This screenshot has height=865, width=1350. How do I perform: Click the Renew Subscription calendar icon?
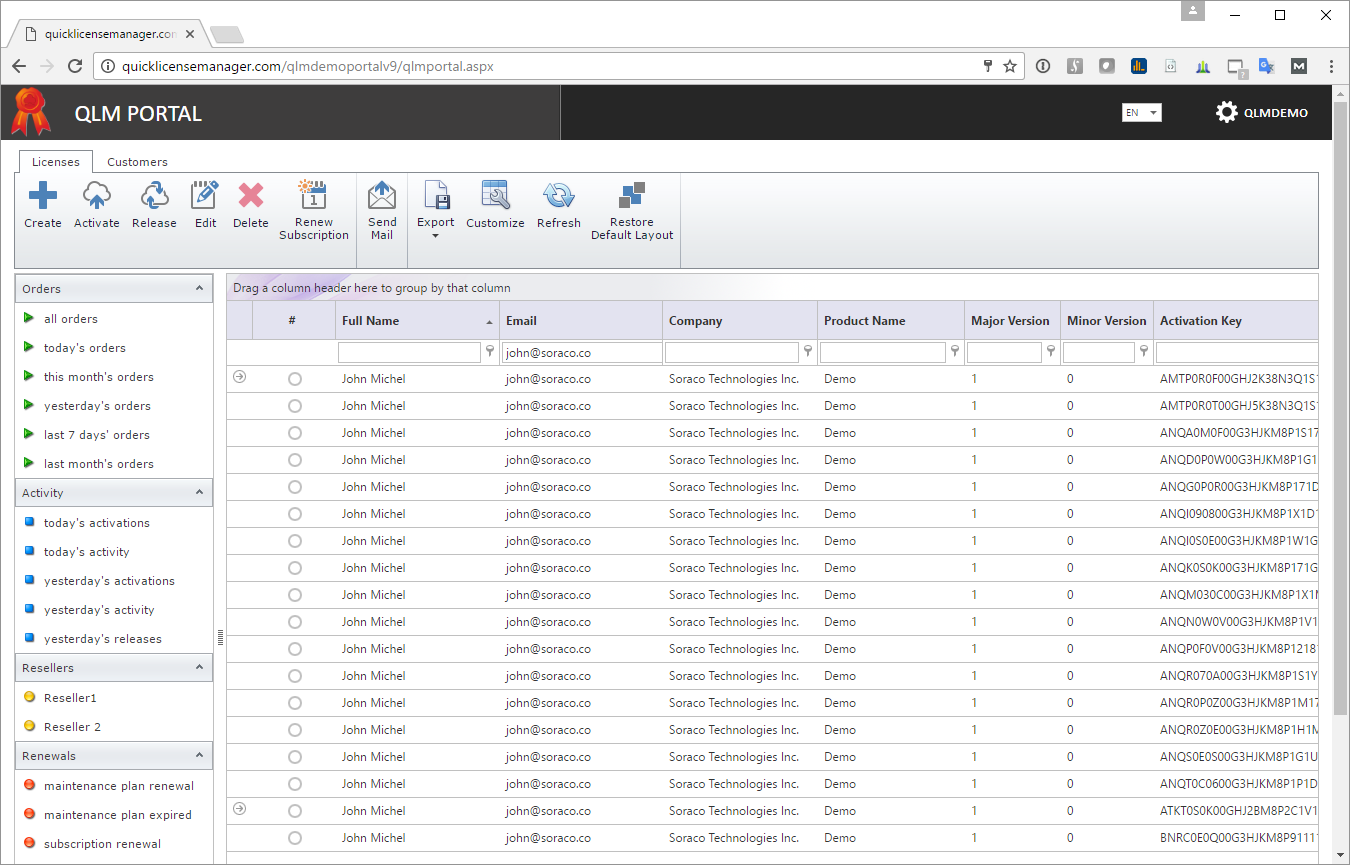coord(313,195)
